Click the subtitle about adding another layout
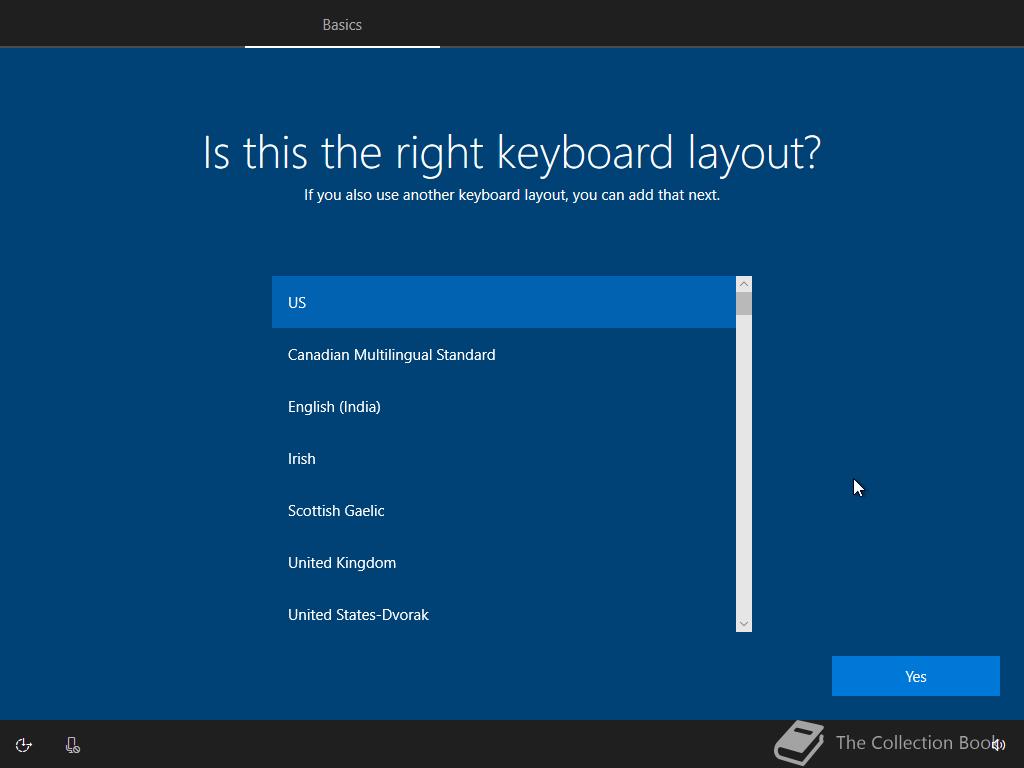1024x768 pixels. [512, 195]
